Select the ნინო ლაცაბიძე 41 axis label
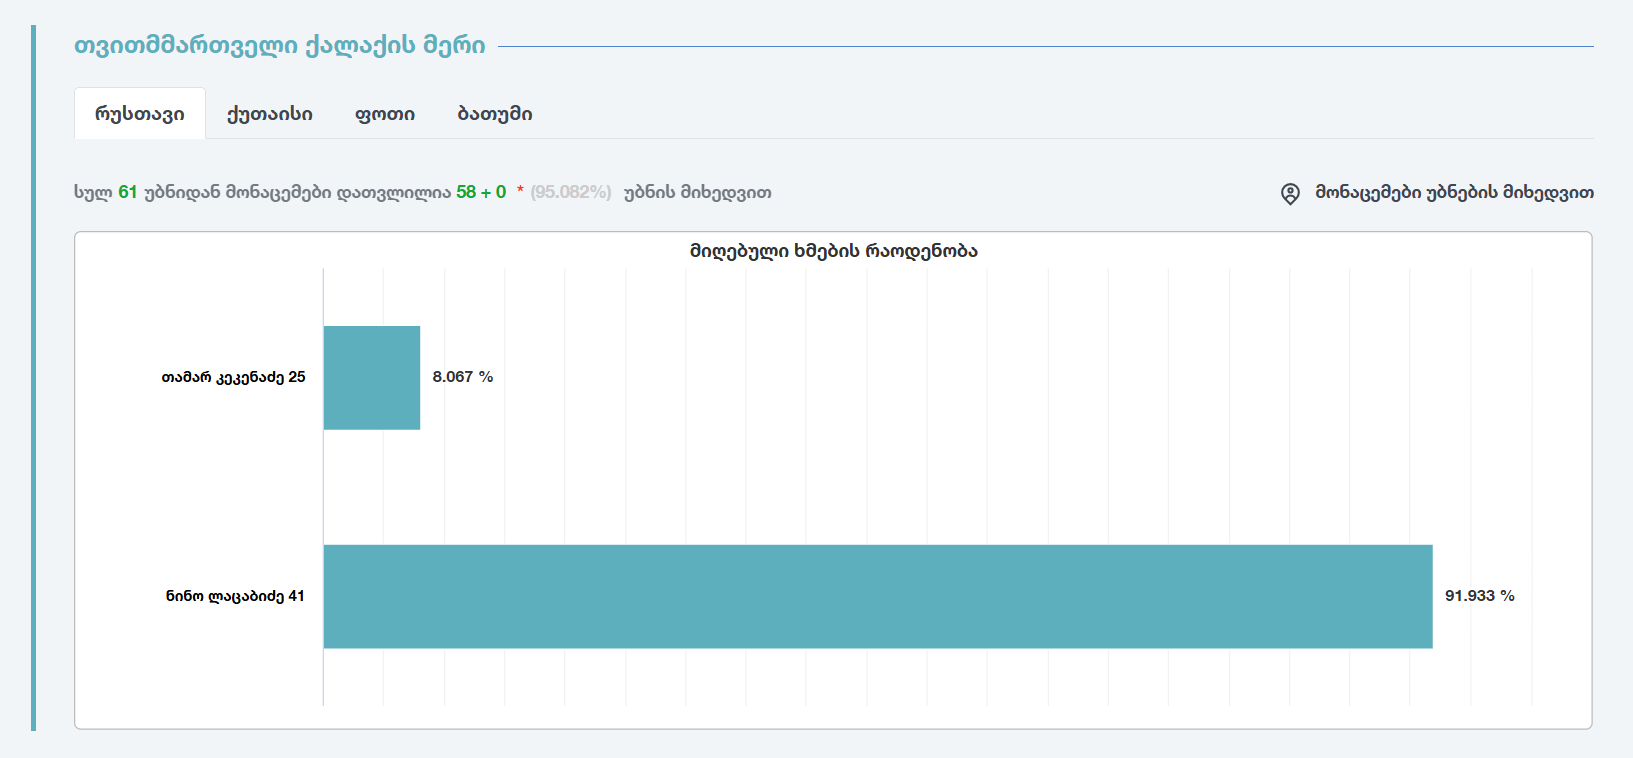This screenshot has width=1633, height=758. 235,596
